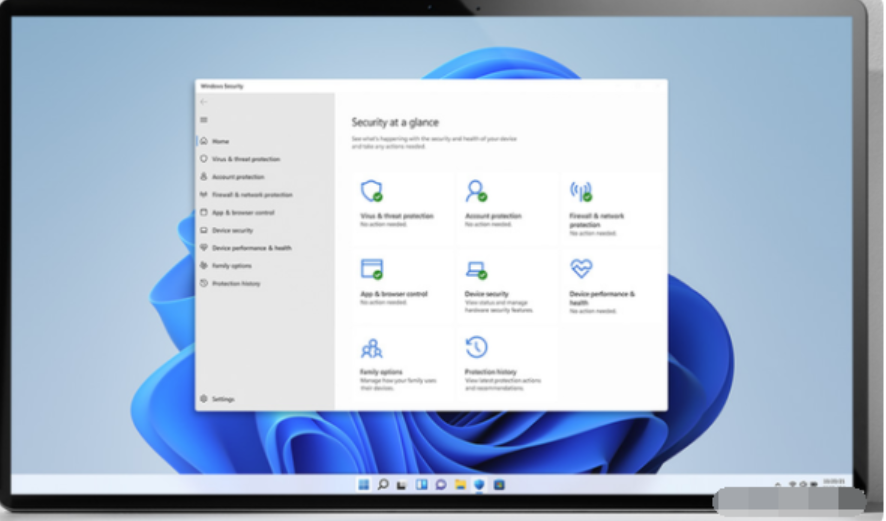Select Account protection in the sidebar
Image resolution: width=886 pixels, height=521 pixels.
(x=237, y=177)
